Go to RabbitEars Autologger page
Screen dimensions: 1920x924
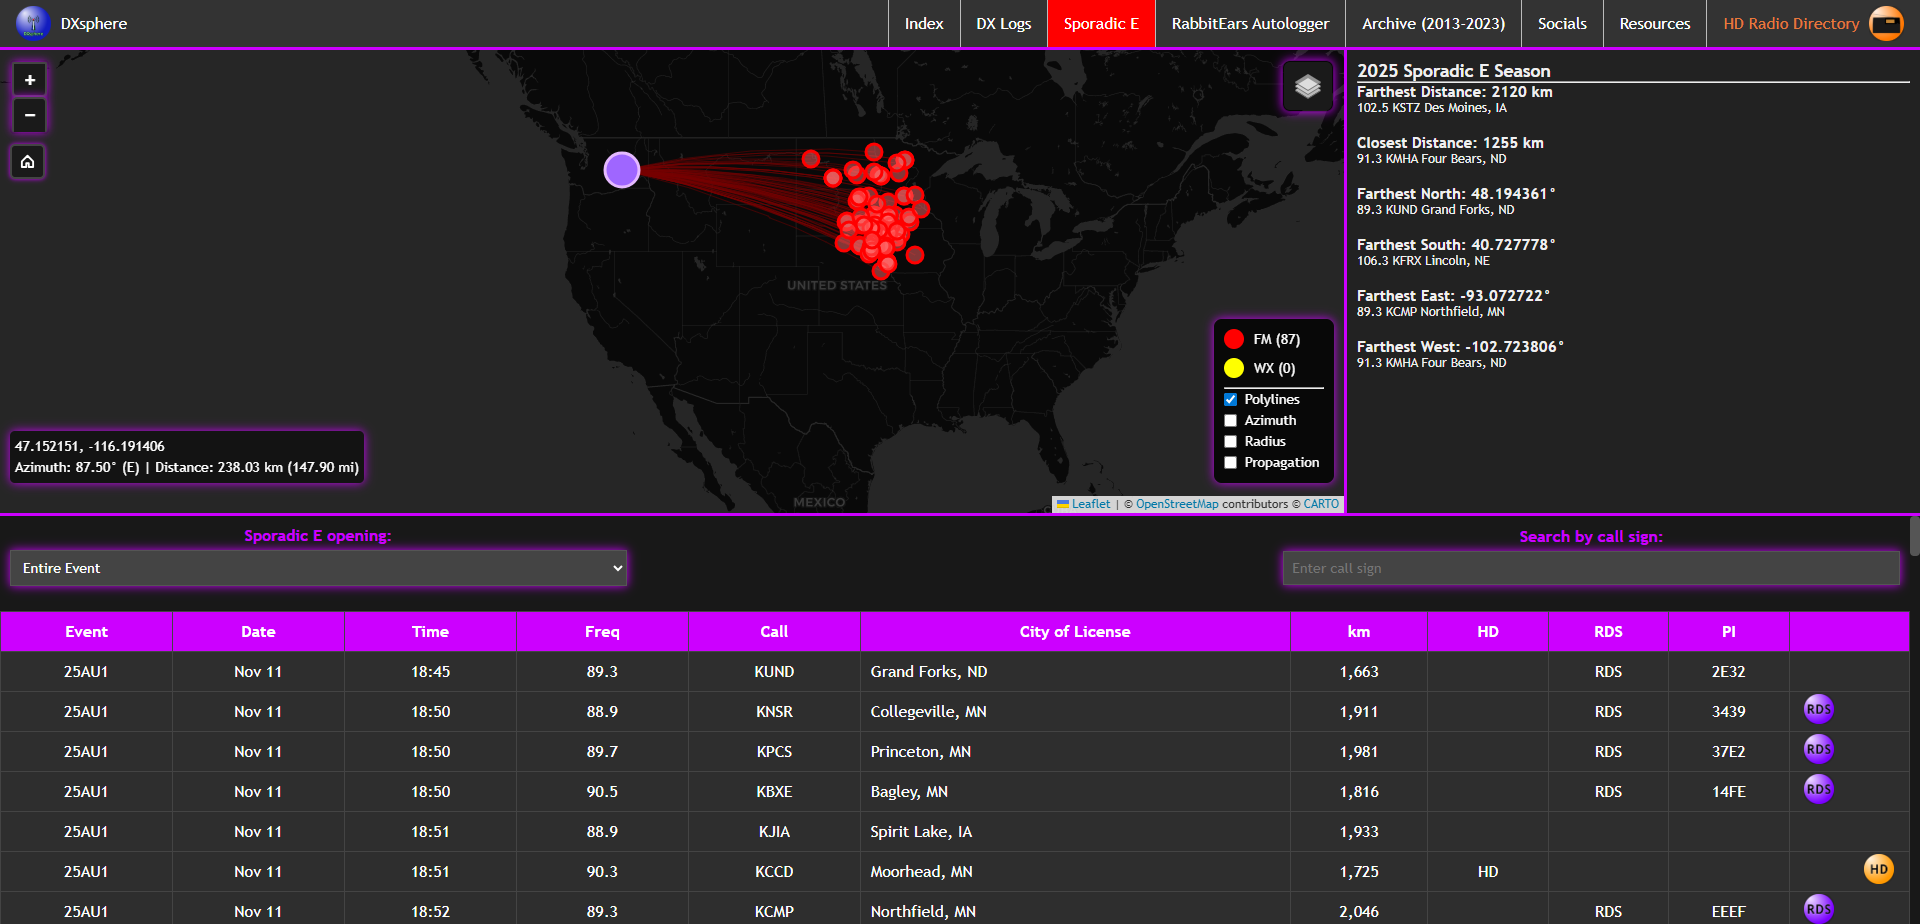click(x=1250, y=24)
